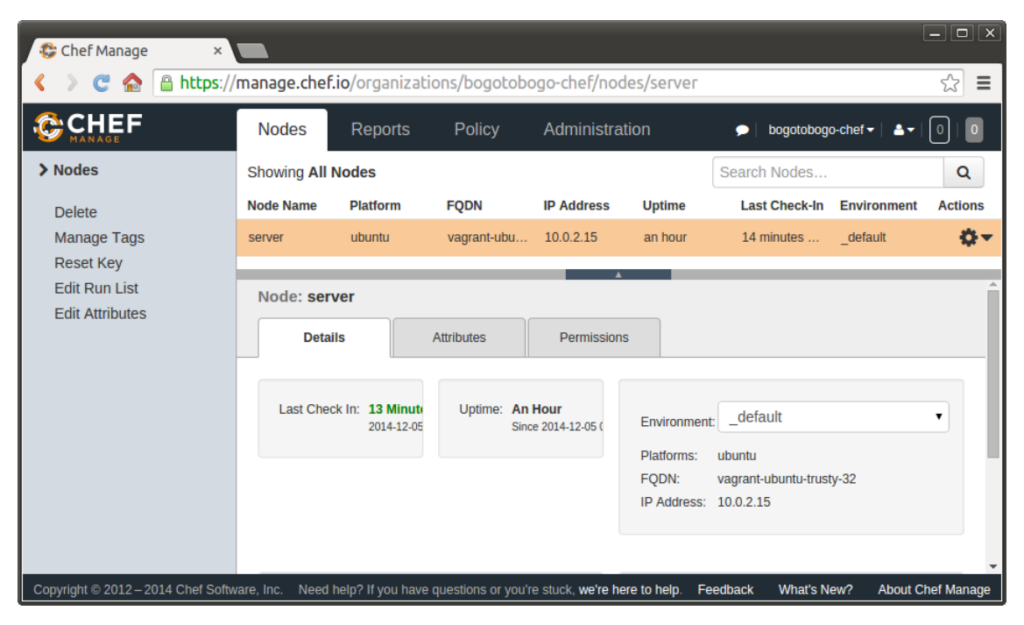The width and height of the screenshot is (1024, 625).
Task: Open the chat bubble feedback icon
Action: pyautogui.click(x=742, y=130)
